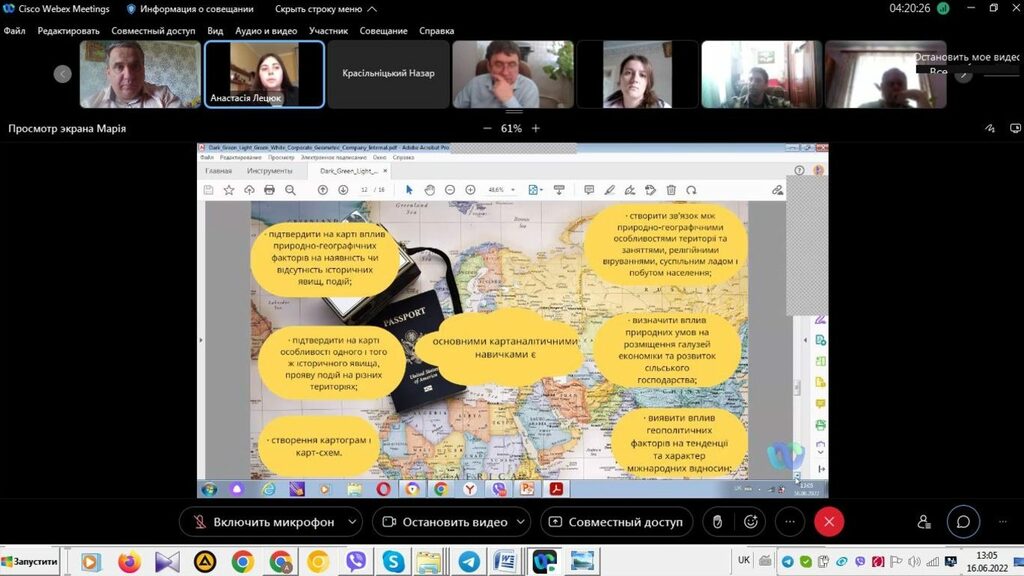Launch Firefox from the taskbar

(129, 562)
